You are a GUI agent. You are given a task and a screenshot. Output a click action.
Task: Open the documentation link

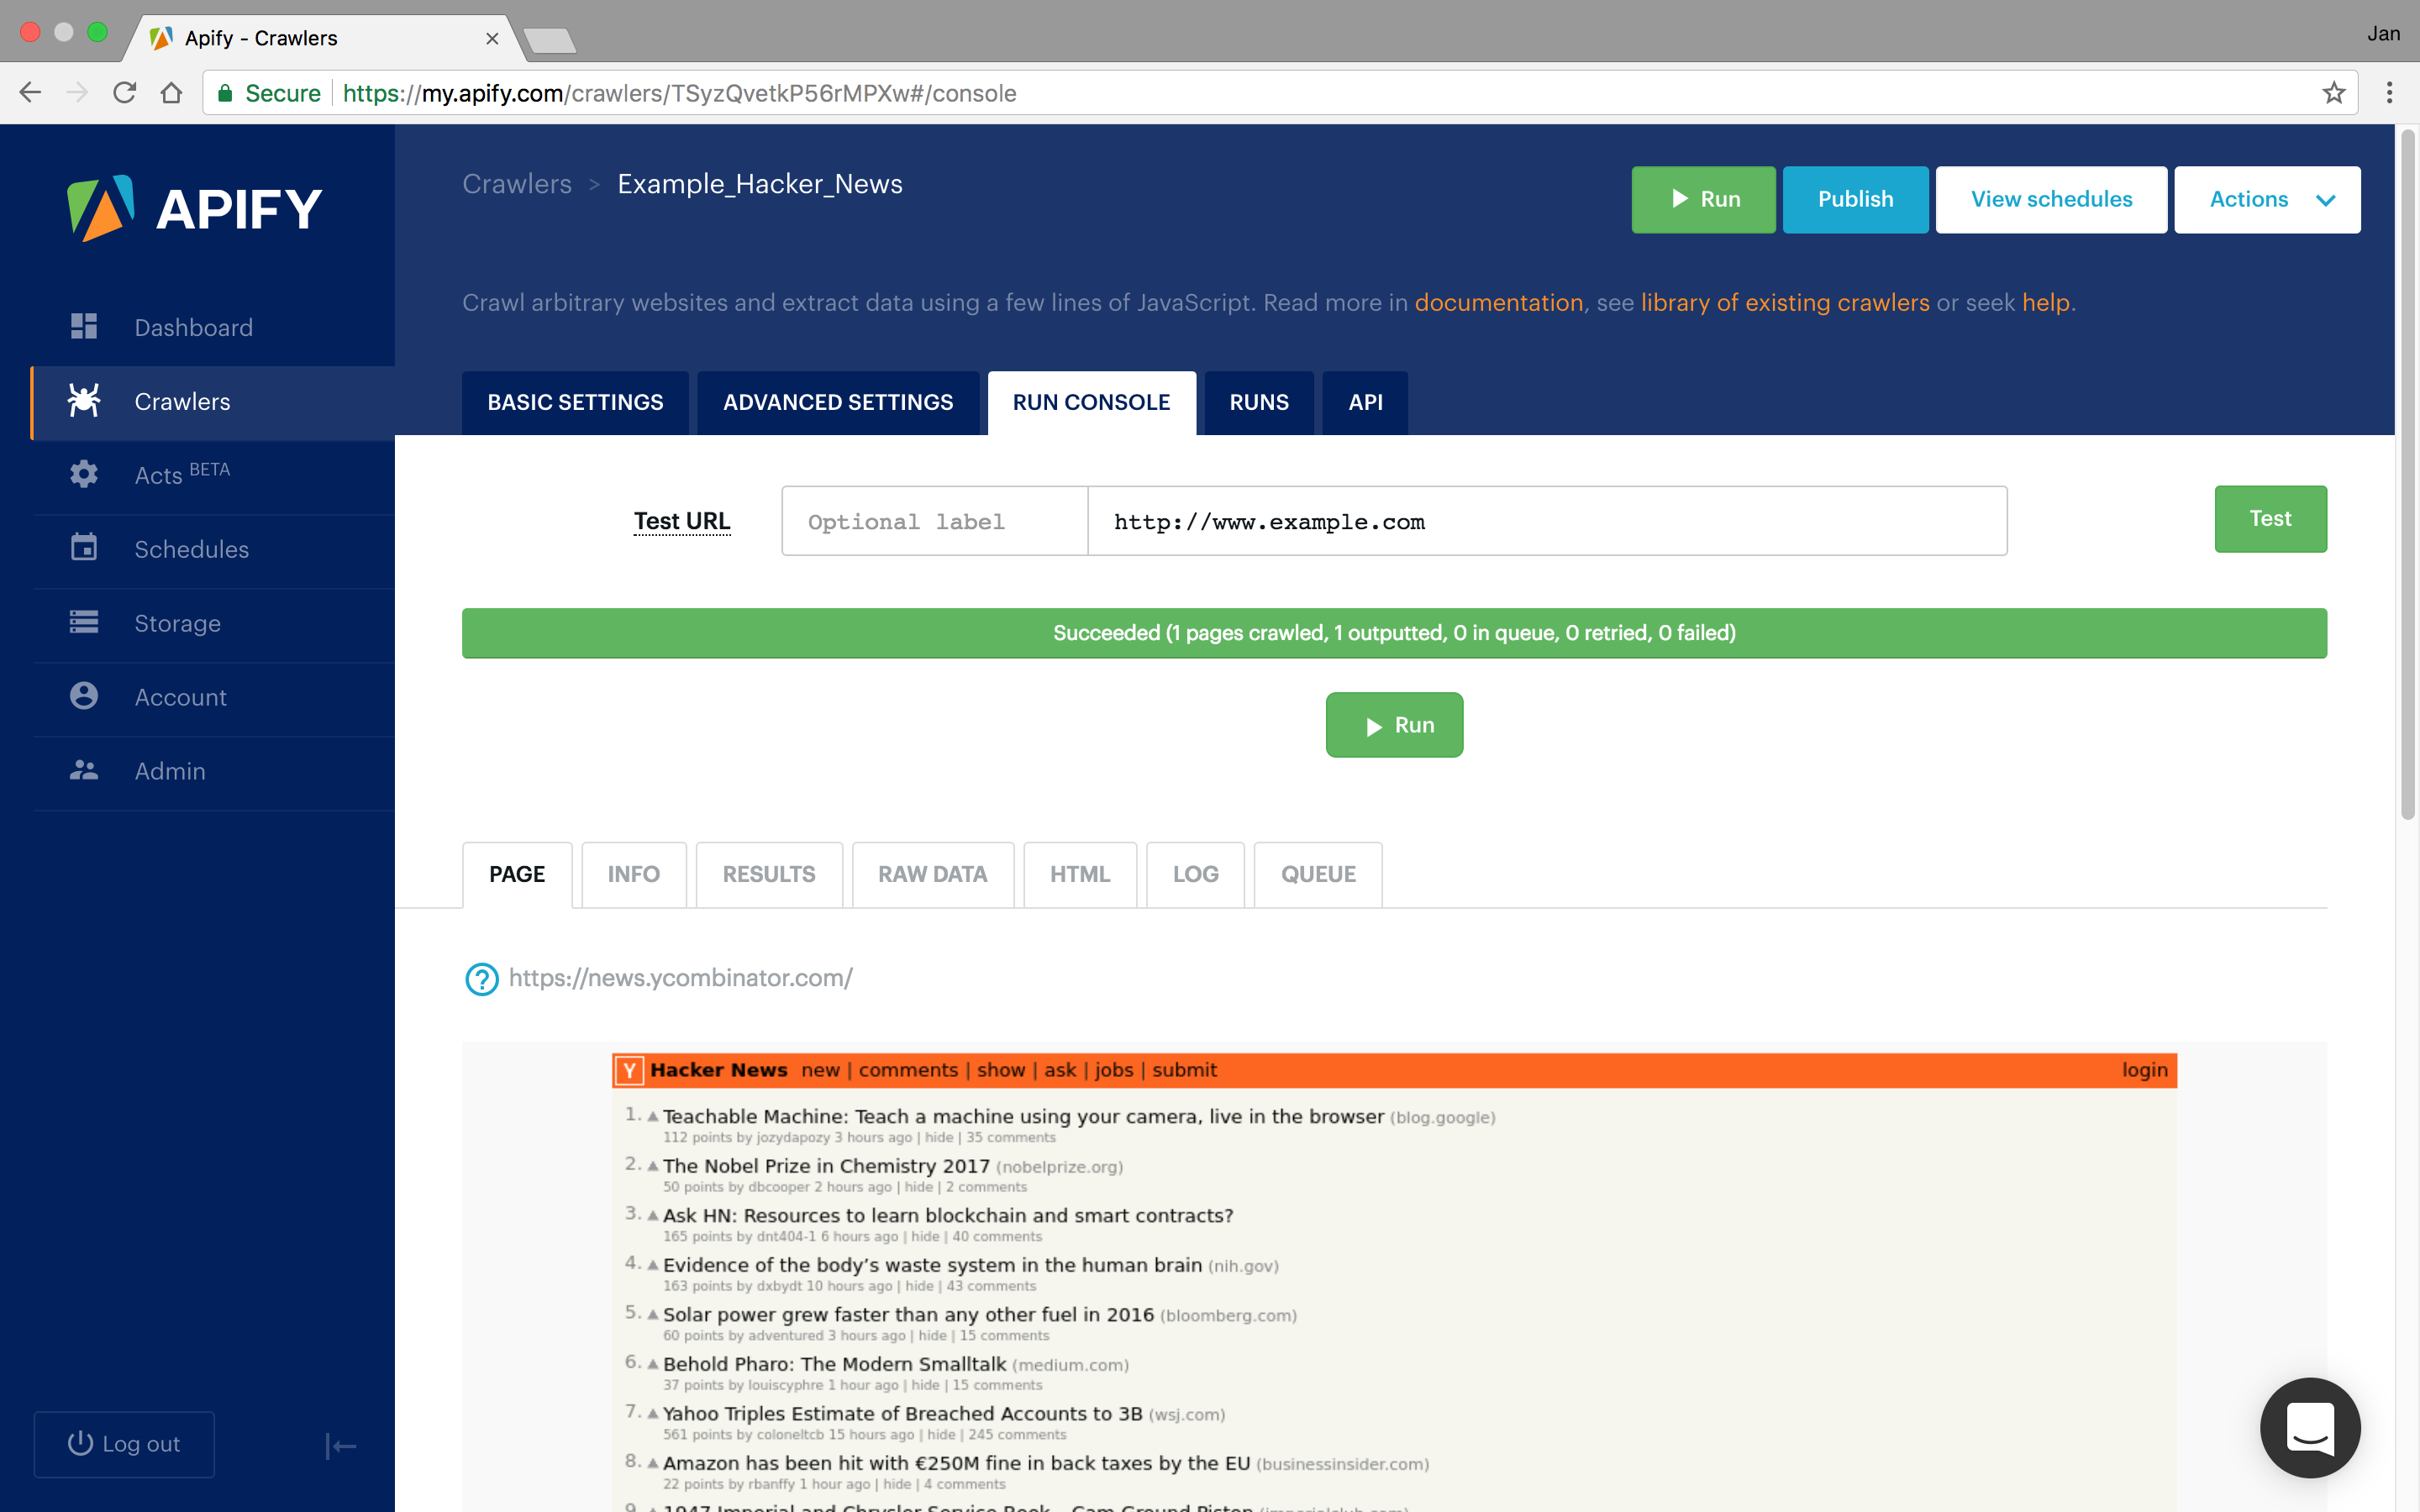pyautogui.click(x=1498, y=302)
